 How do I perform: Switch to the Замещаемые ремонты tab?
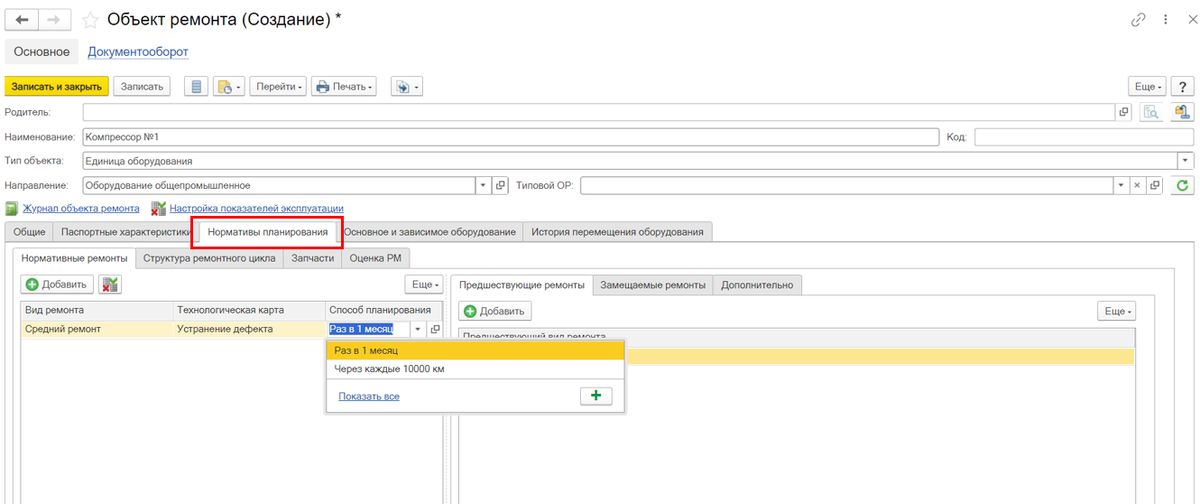point(652,285)
